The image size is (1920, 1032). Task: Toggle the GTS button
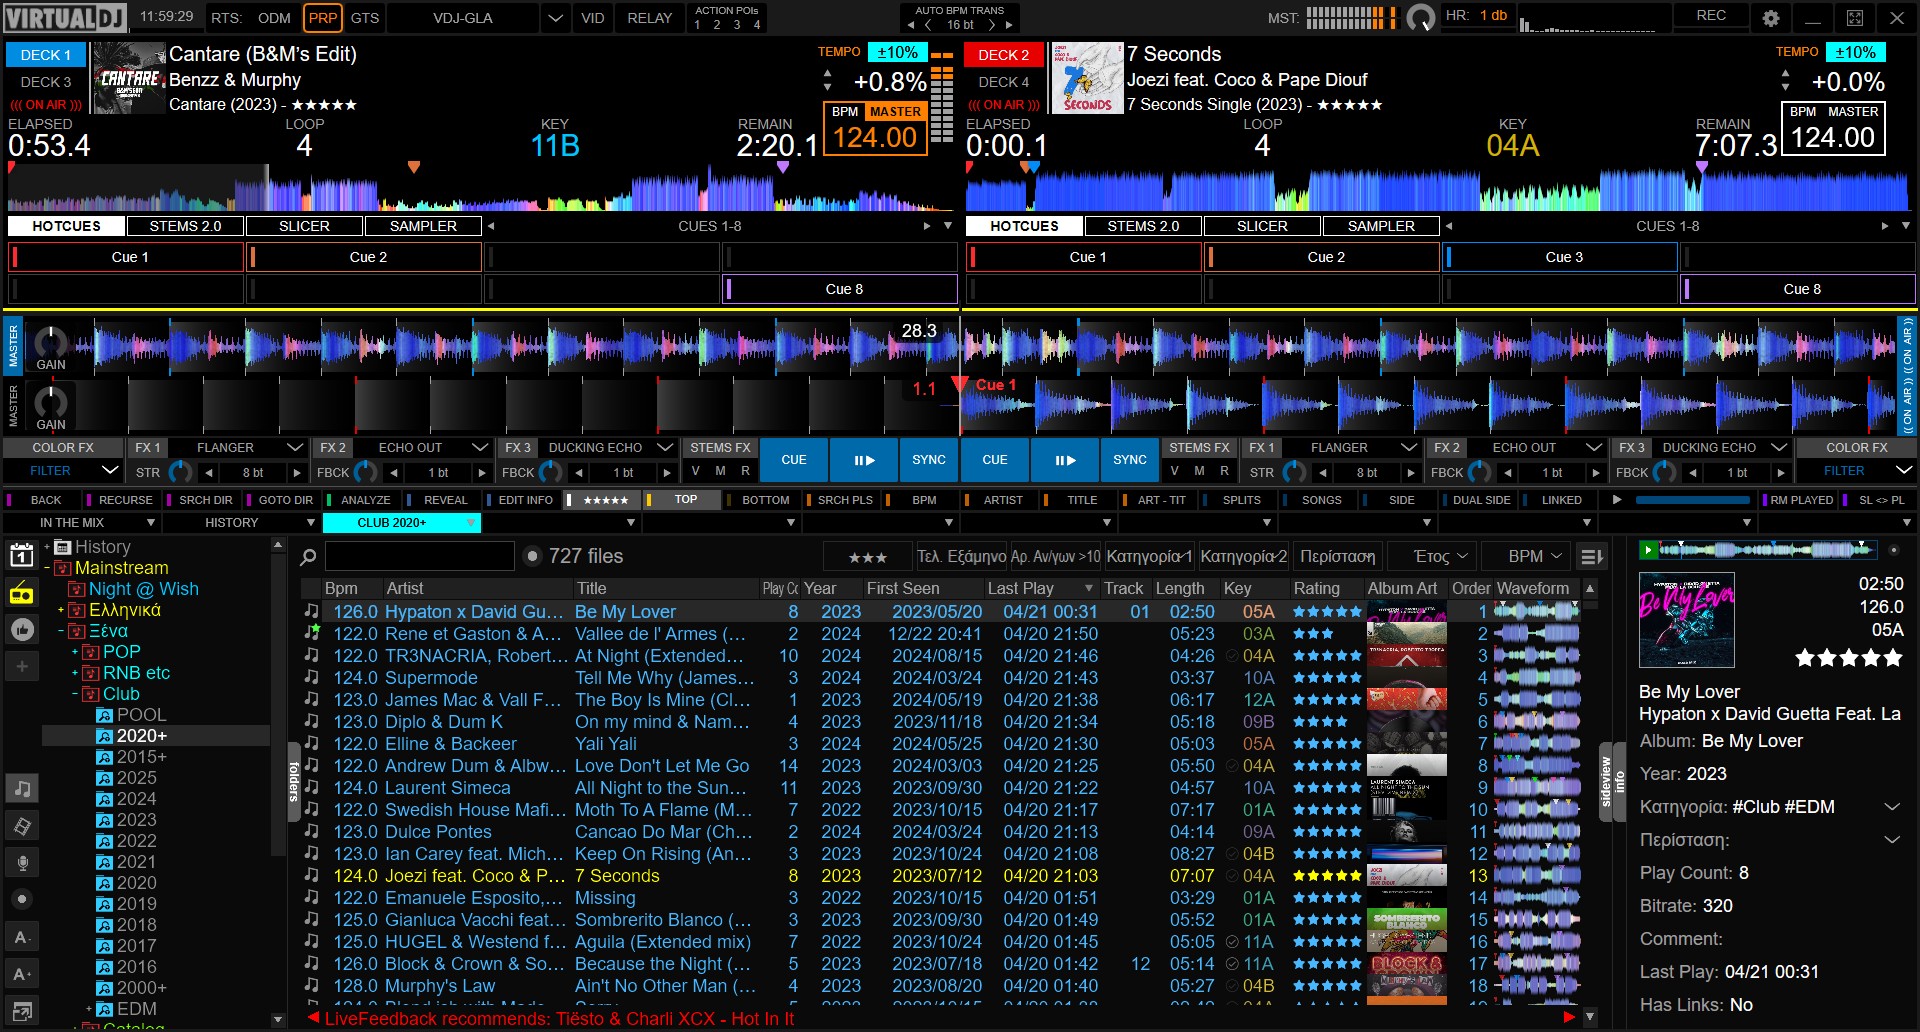[365, 18]
